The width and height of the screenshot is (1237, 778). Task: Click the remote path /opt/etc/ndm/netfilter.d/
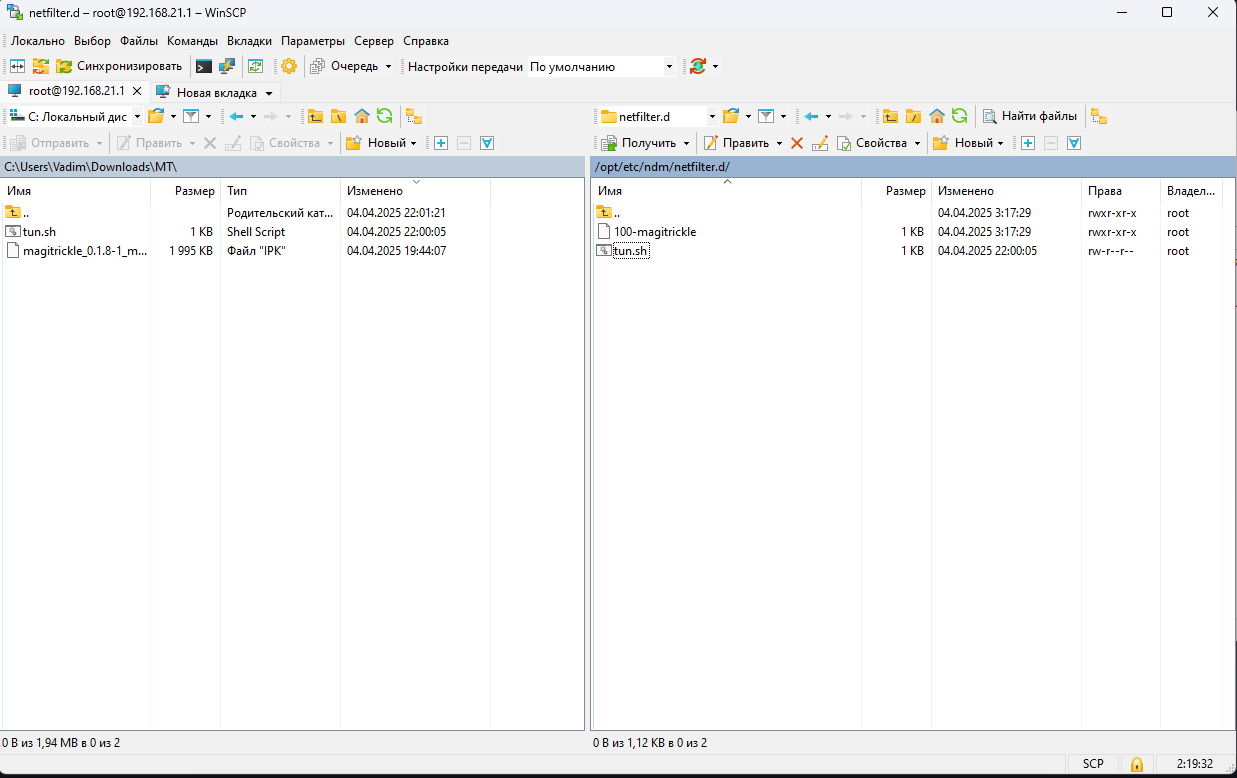(662, 167)
